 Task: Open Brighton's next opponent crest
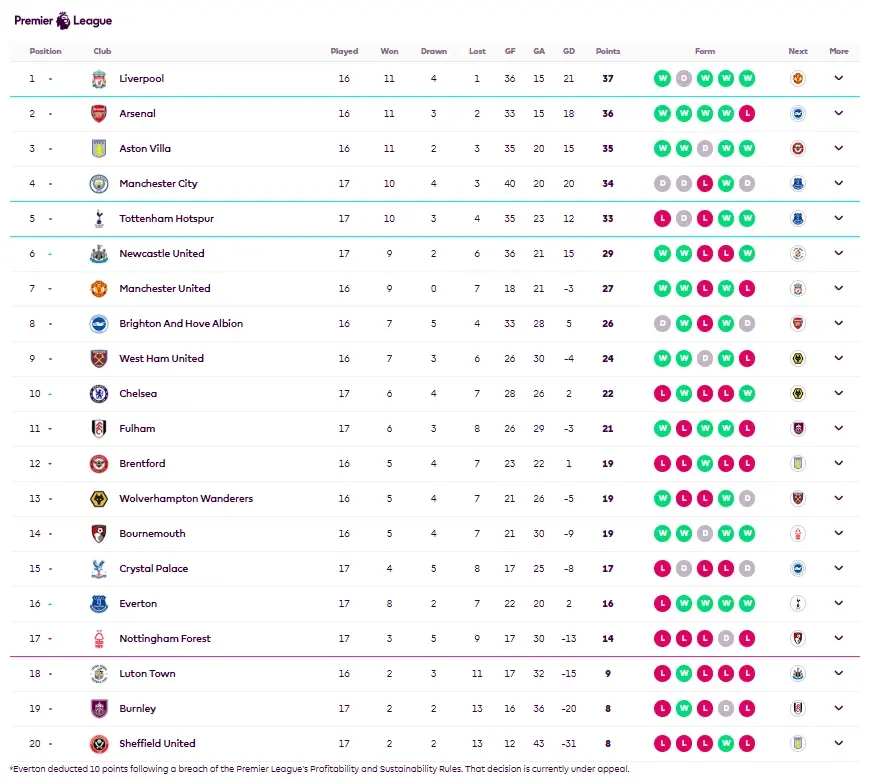point(798,323)
